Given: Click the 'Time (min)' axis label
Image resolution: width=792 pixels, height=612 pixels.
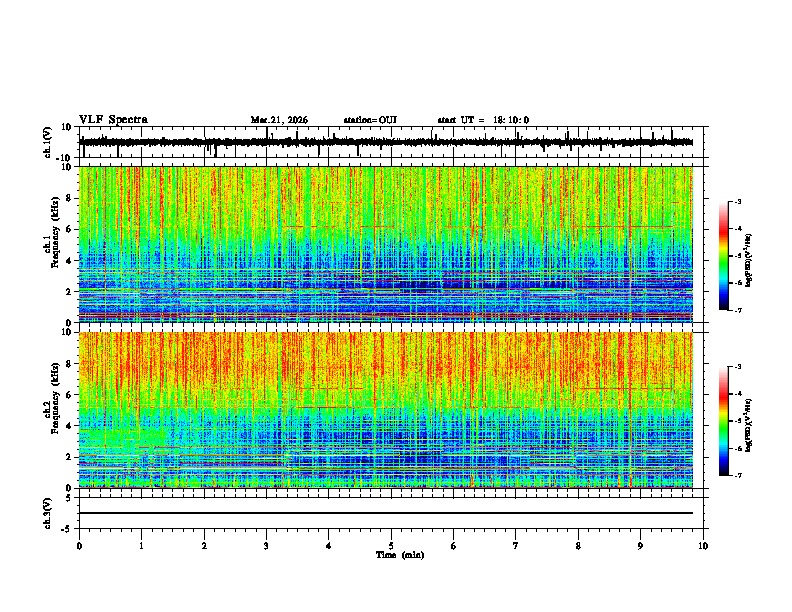Looking at the screenshot, I should [x=400, y=555].
